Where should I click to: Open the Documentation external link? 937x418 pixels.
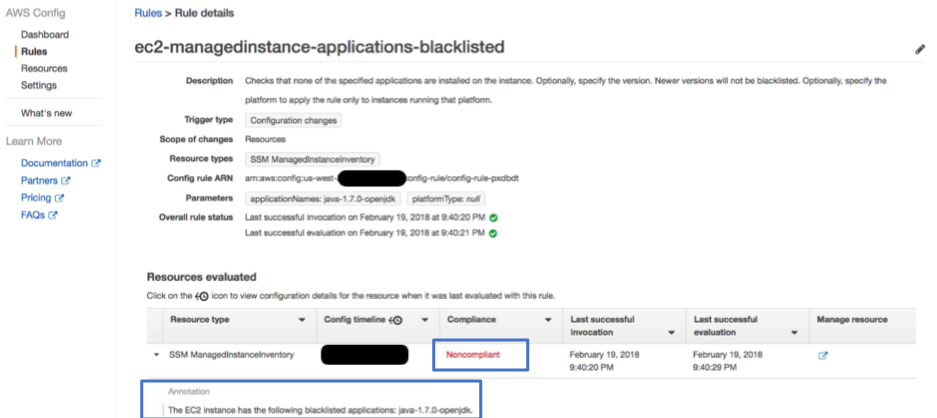(x=61, y=163)
